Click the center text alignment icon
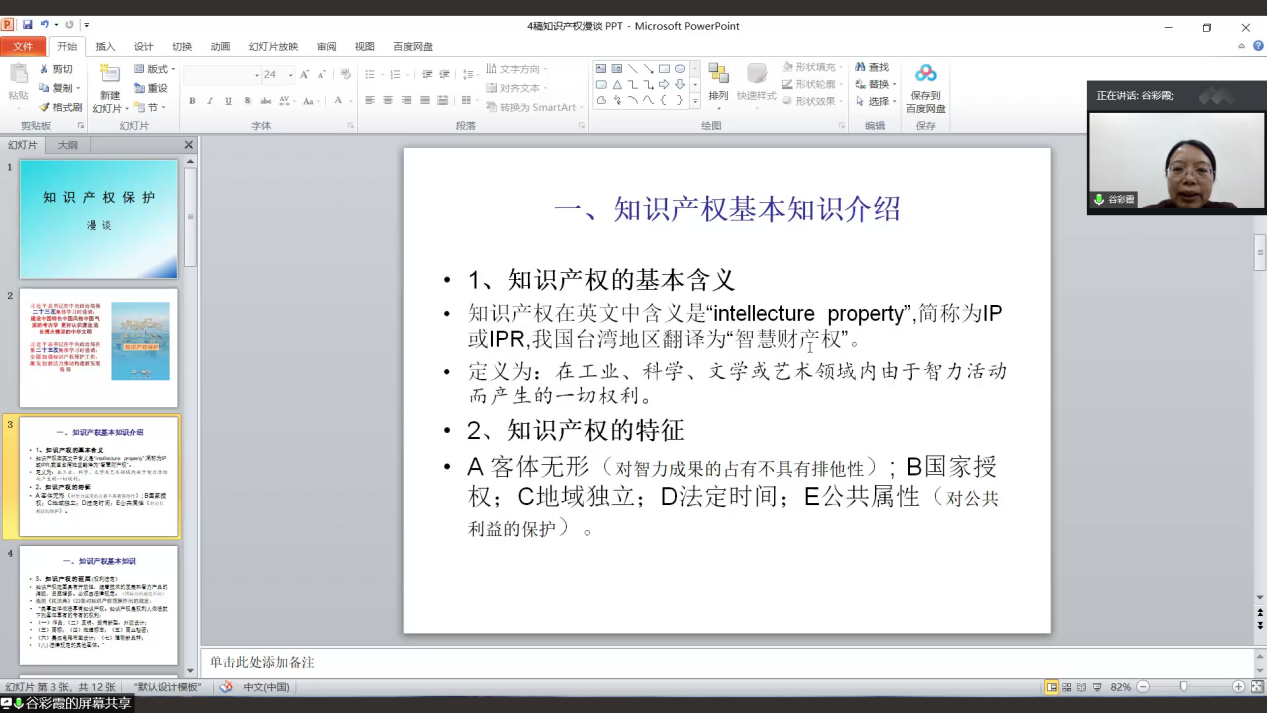Viewport: 1267px width, 713px height. 388,101
